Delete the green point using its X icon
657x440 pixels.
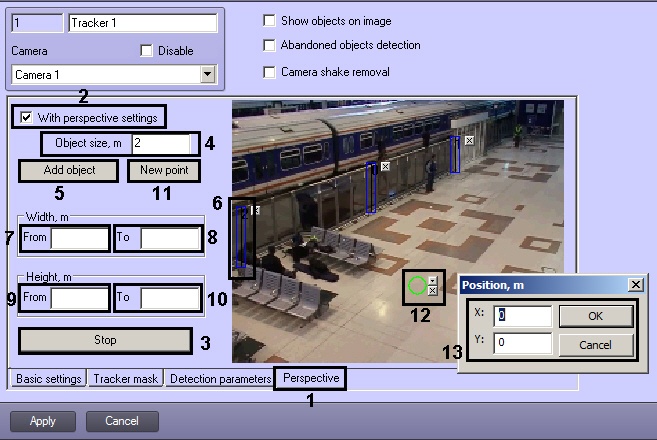point(432,291)
